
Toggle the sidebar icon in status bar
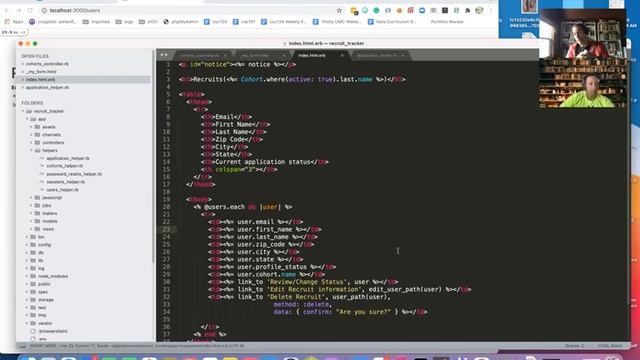[23, 346]
